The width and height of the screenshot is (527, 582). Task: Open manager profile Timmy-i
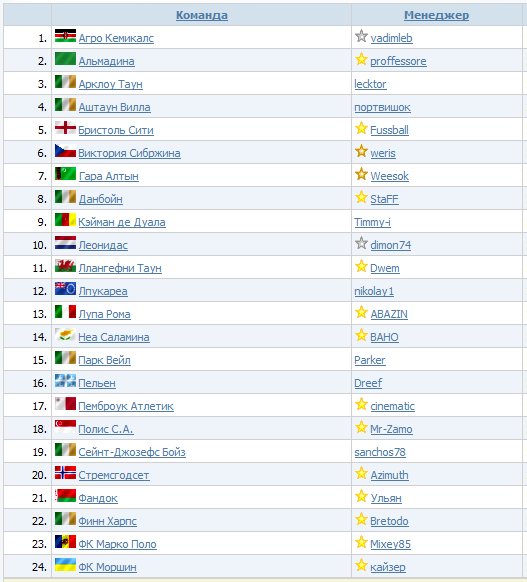(x=372, y=222)
